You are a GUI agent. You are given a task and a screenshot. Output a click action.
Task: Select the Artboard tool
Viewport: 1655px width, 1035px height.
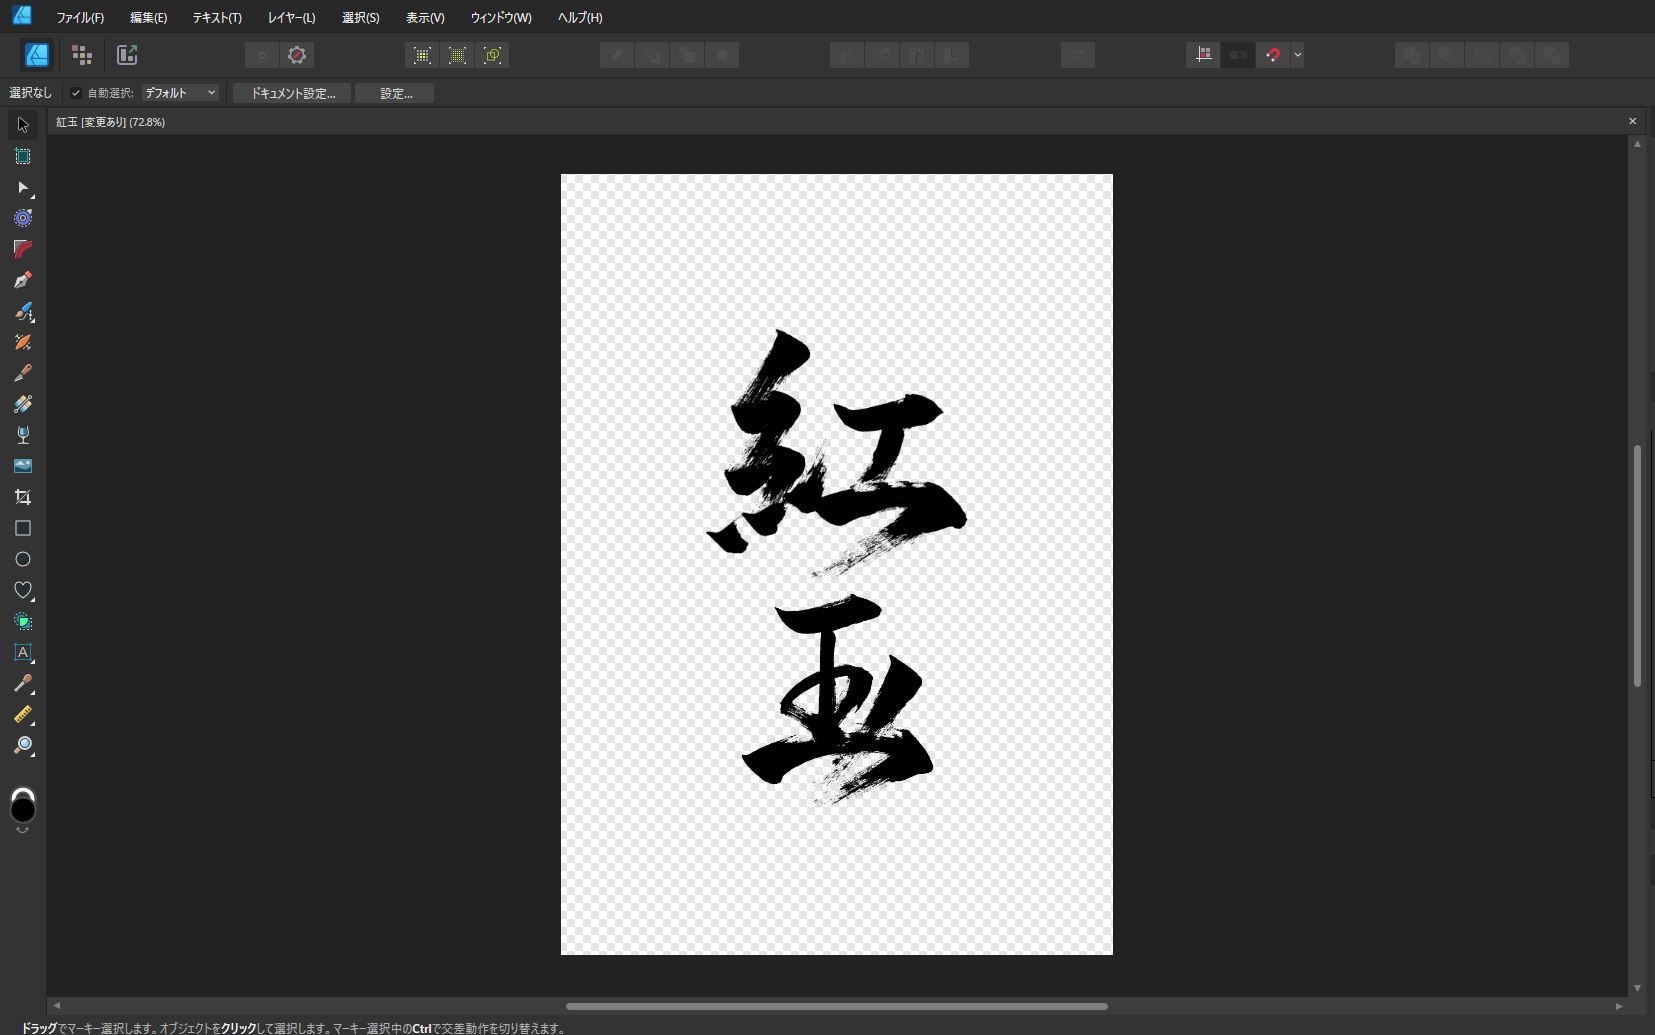coord(23,156)
